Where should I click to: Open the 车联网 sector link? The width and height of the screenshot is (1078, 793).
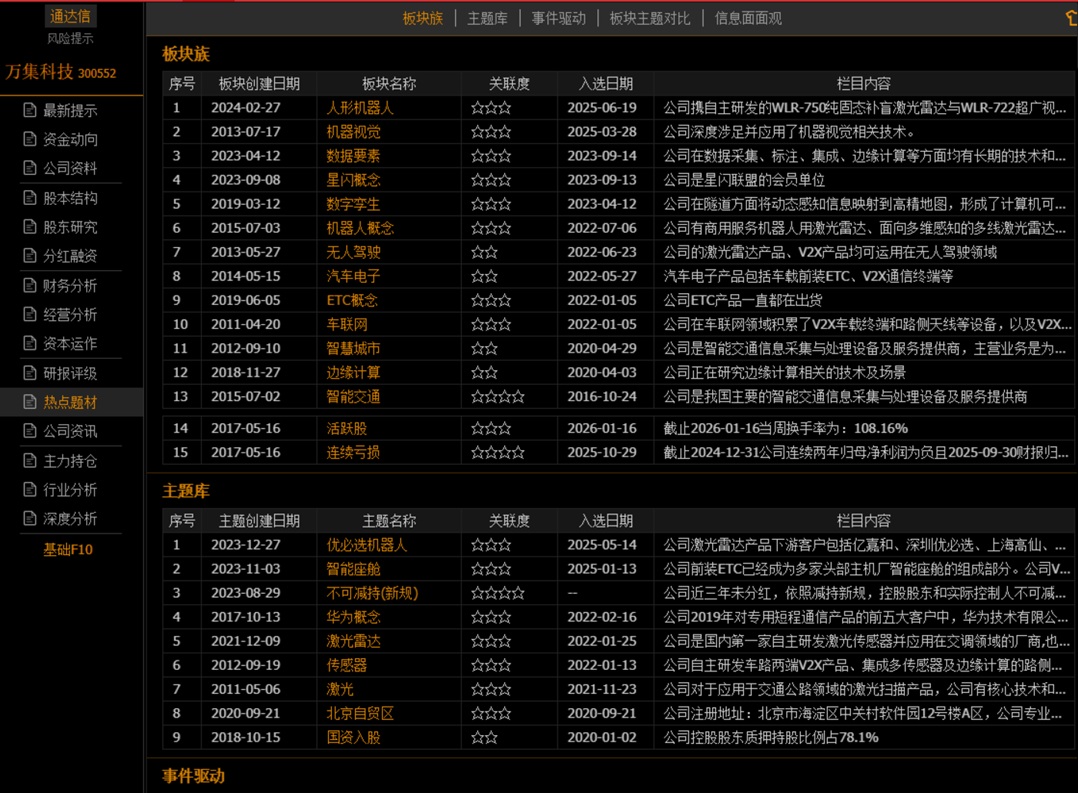point(346,325)
